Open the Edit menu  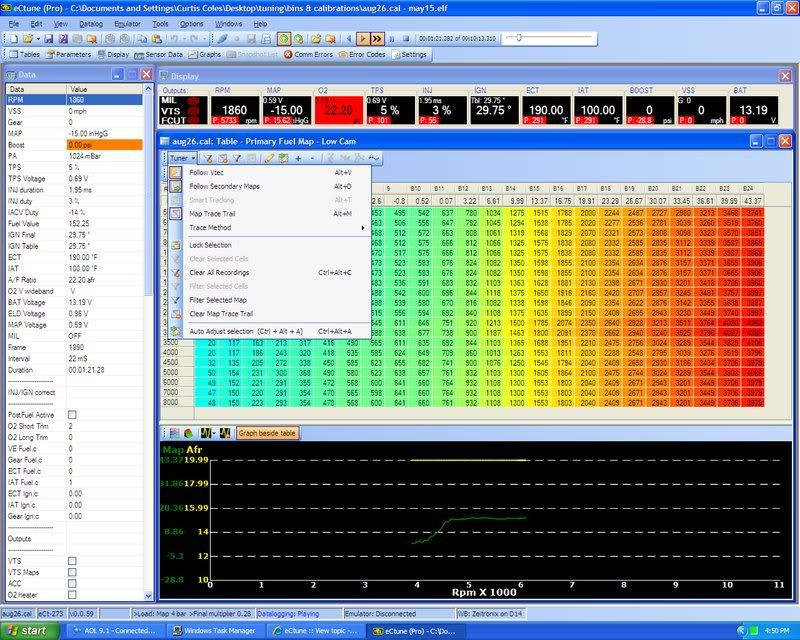[36, 24]
